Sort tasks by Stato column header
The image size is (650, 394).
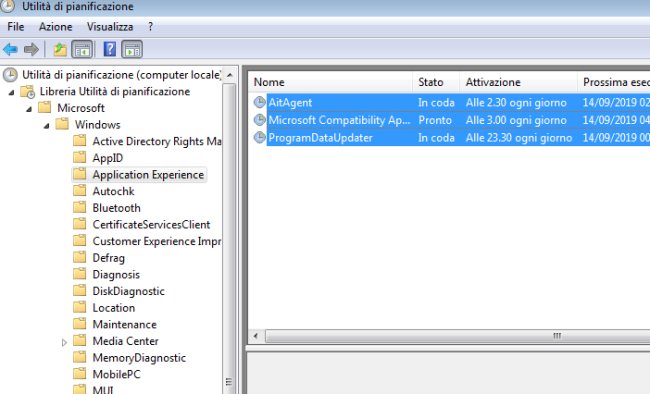tap(436, 82)
